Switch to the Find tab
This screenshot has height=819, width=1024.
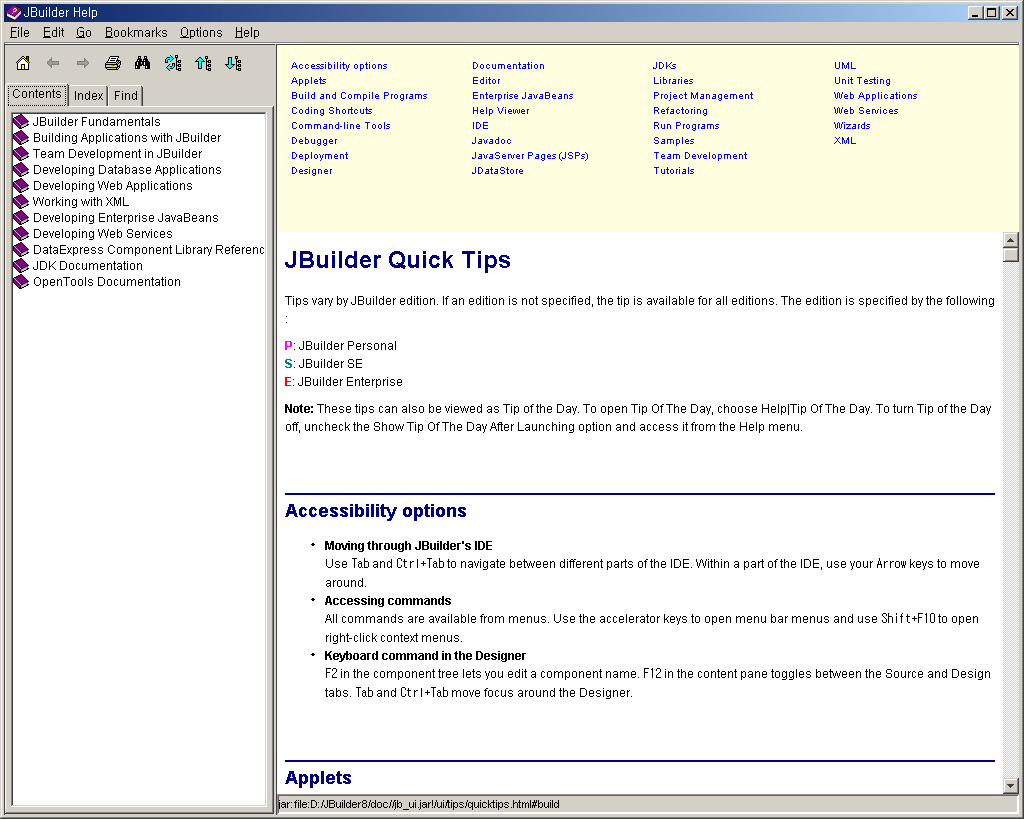click(x=126, y=96)
